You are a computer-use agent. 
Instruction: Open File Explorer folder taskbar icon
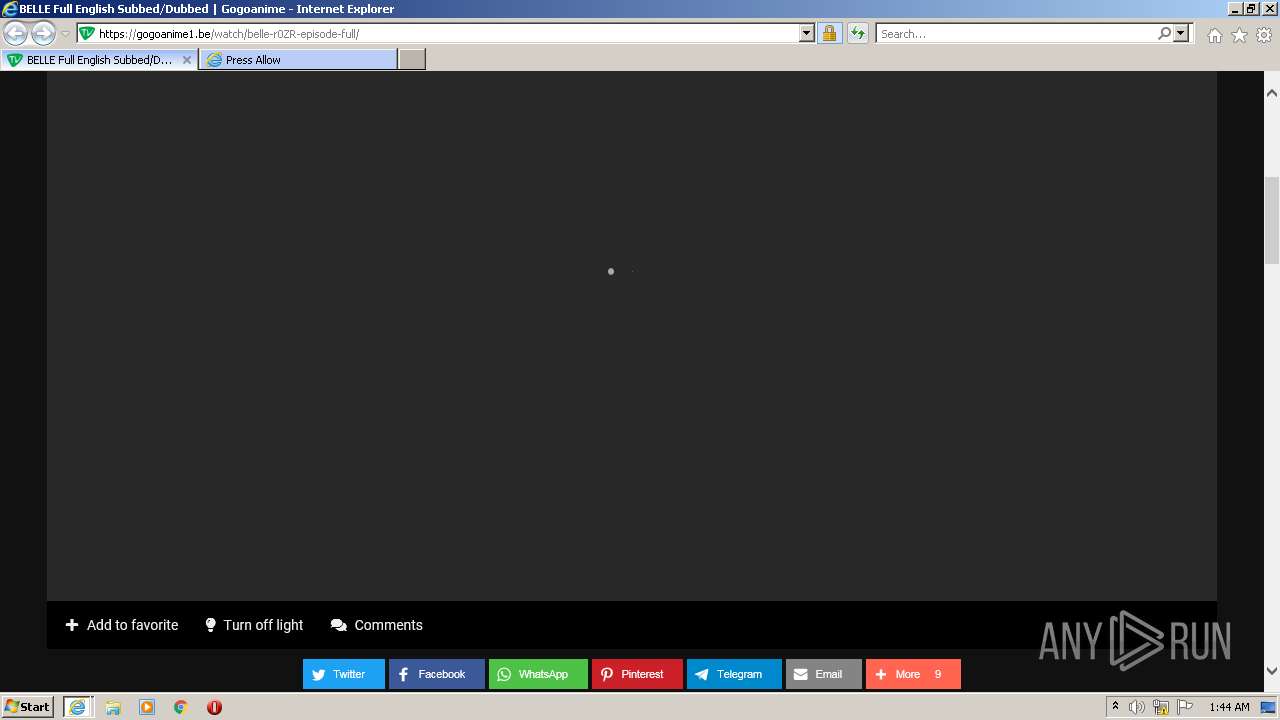coord(113,707)
